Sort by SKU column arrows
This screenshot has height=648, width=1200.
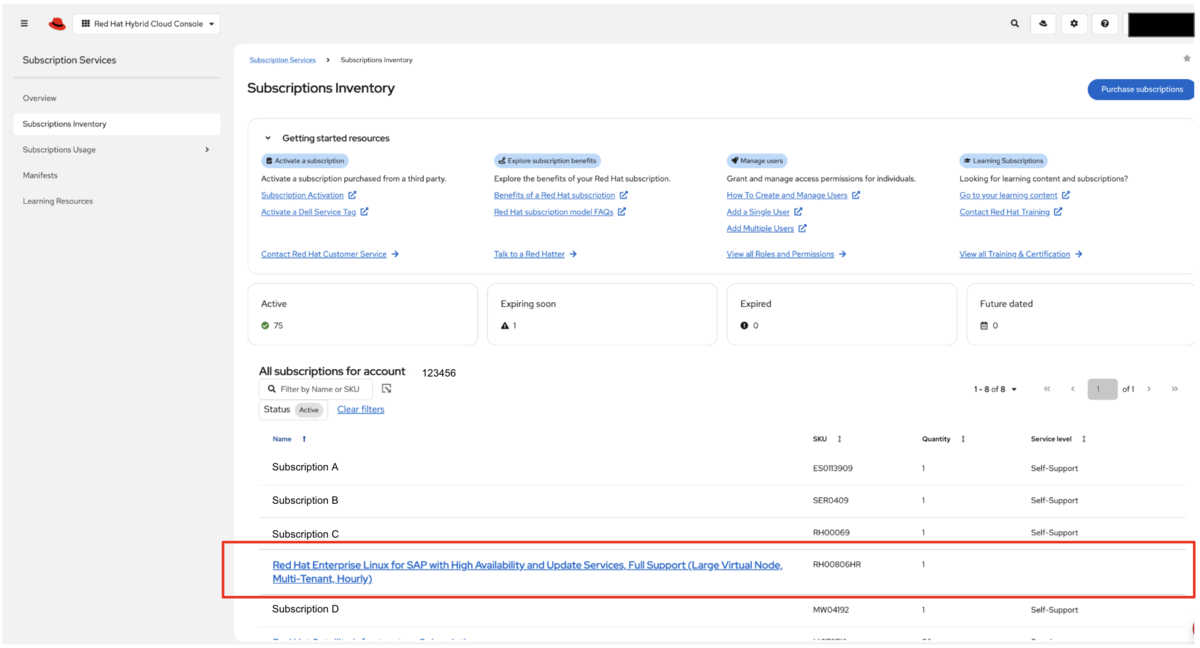(839, 439)
